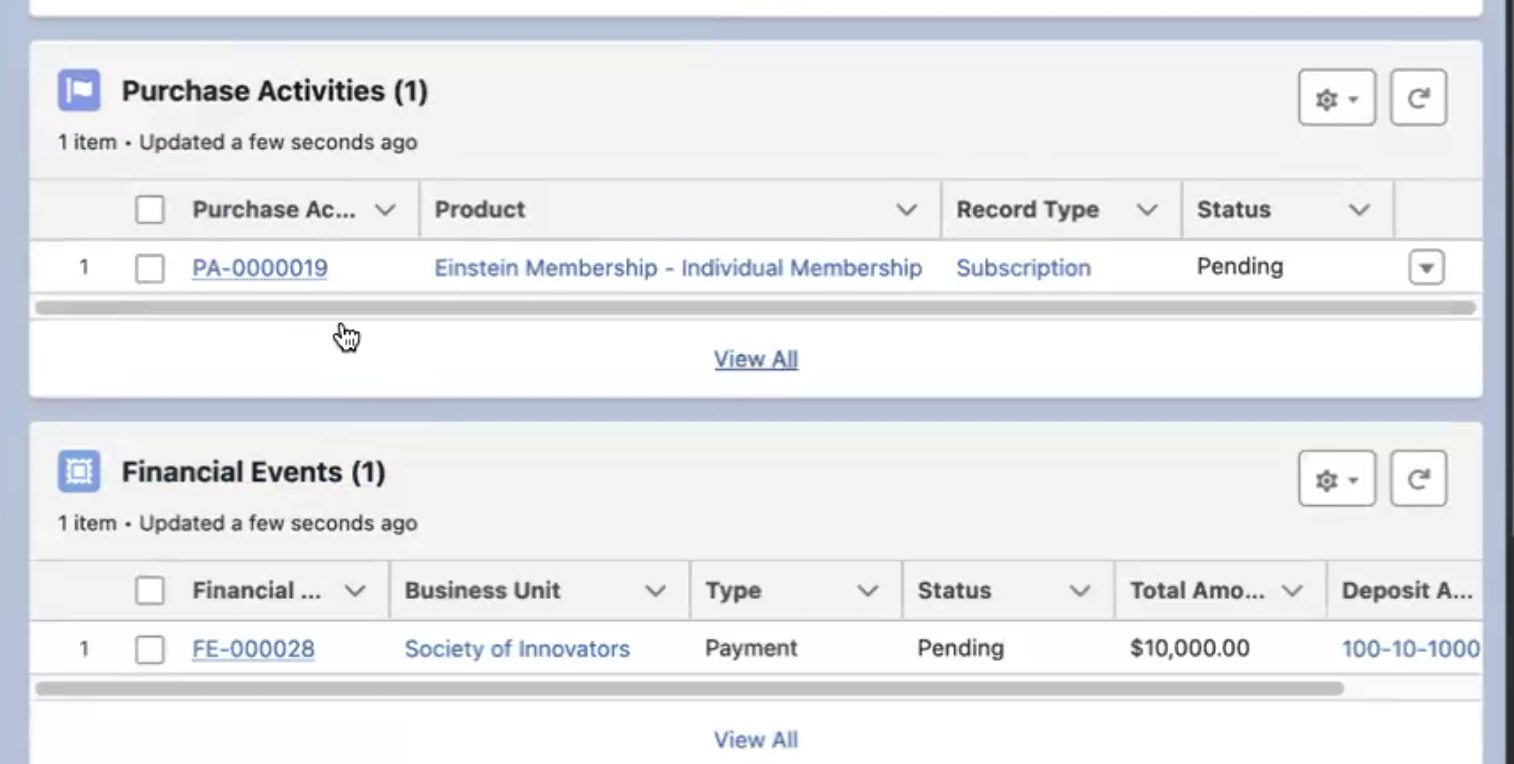Open Business Unit column dropdown
The image size is (1514, 764).
(x=655, y=591)
